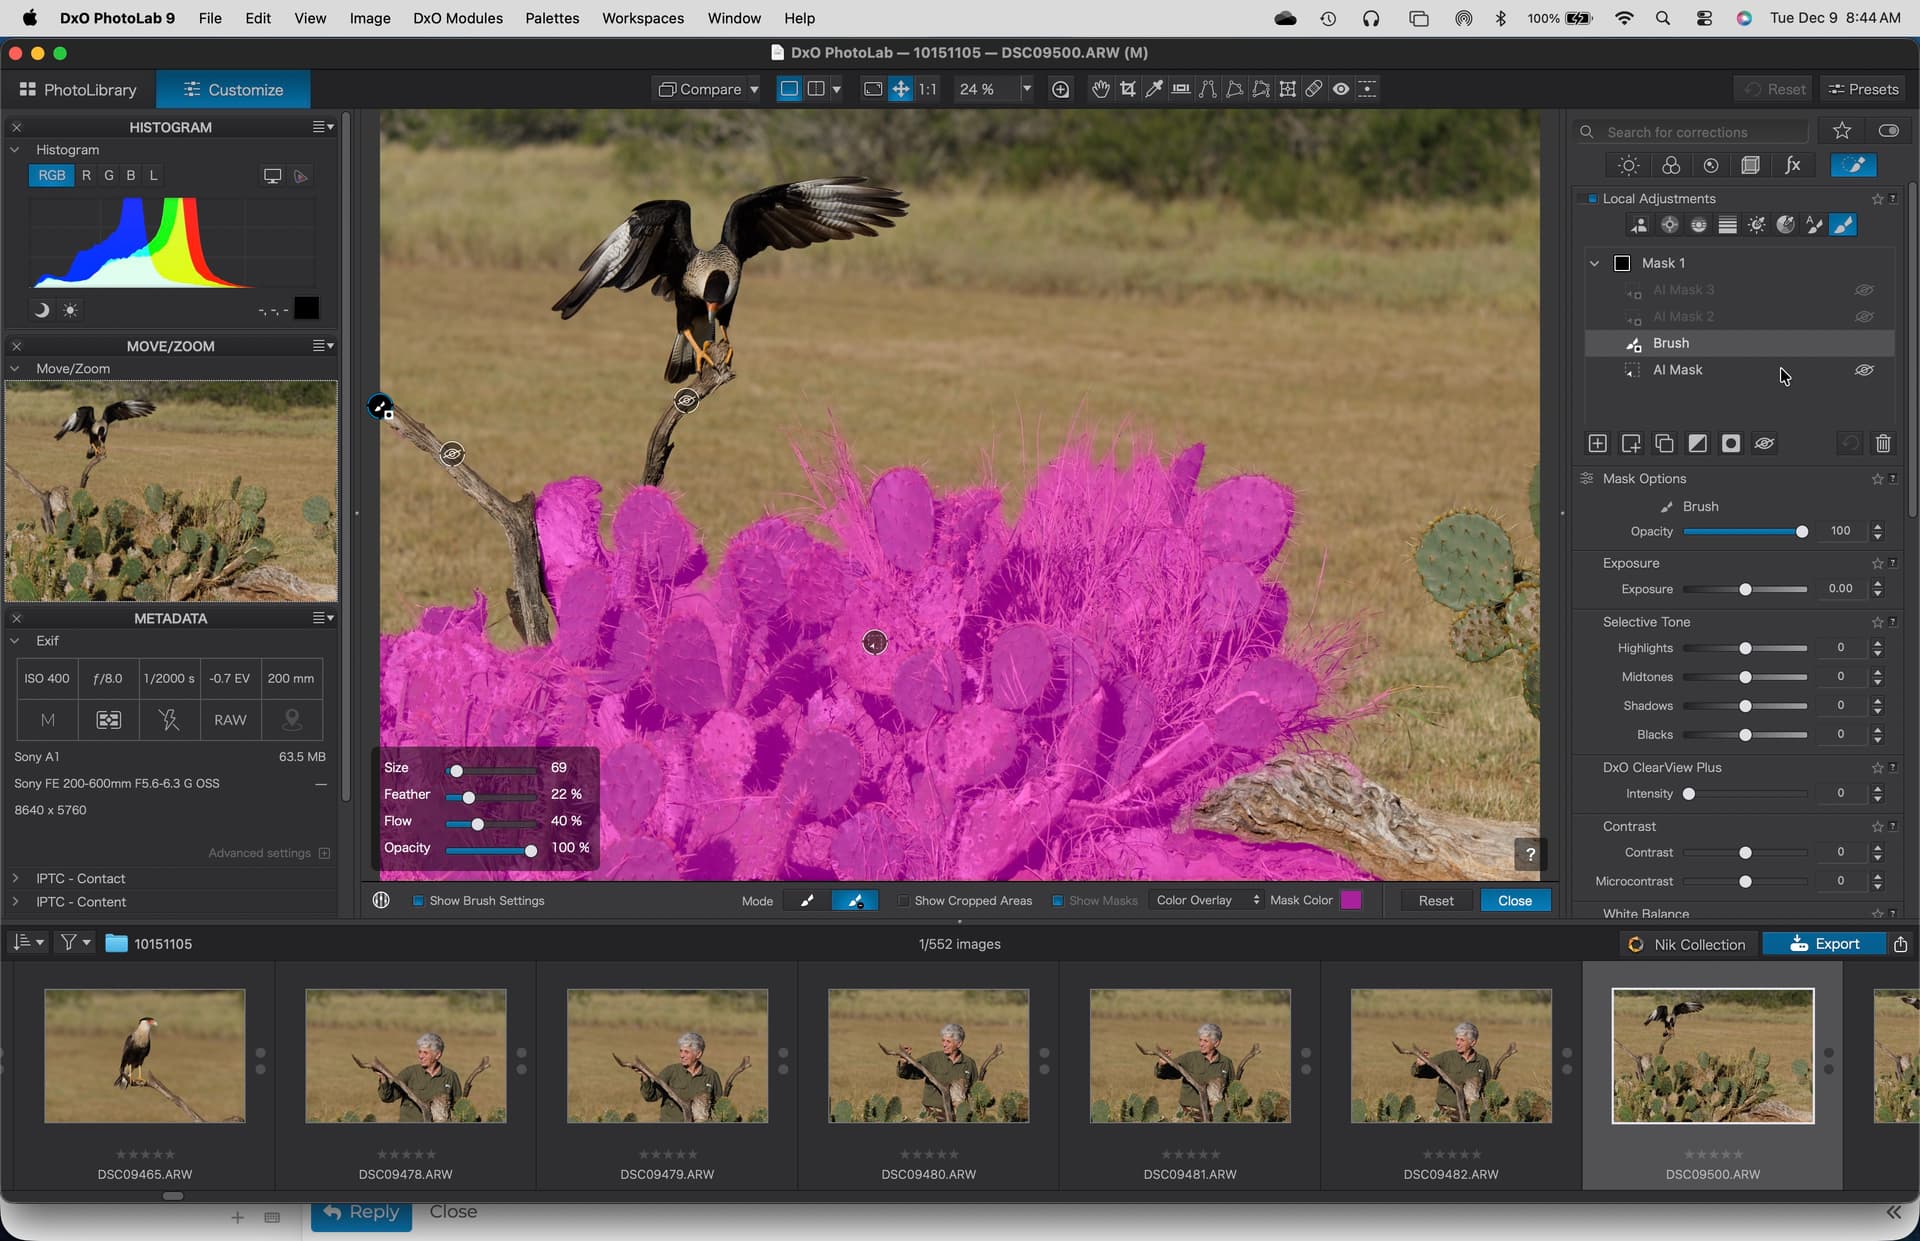Viewport: 1920px width, 1241px height.
Task: Open the Color corrections palette tab
Action: click(x=1670, y=166)
